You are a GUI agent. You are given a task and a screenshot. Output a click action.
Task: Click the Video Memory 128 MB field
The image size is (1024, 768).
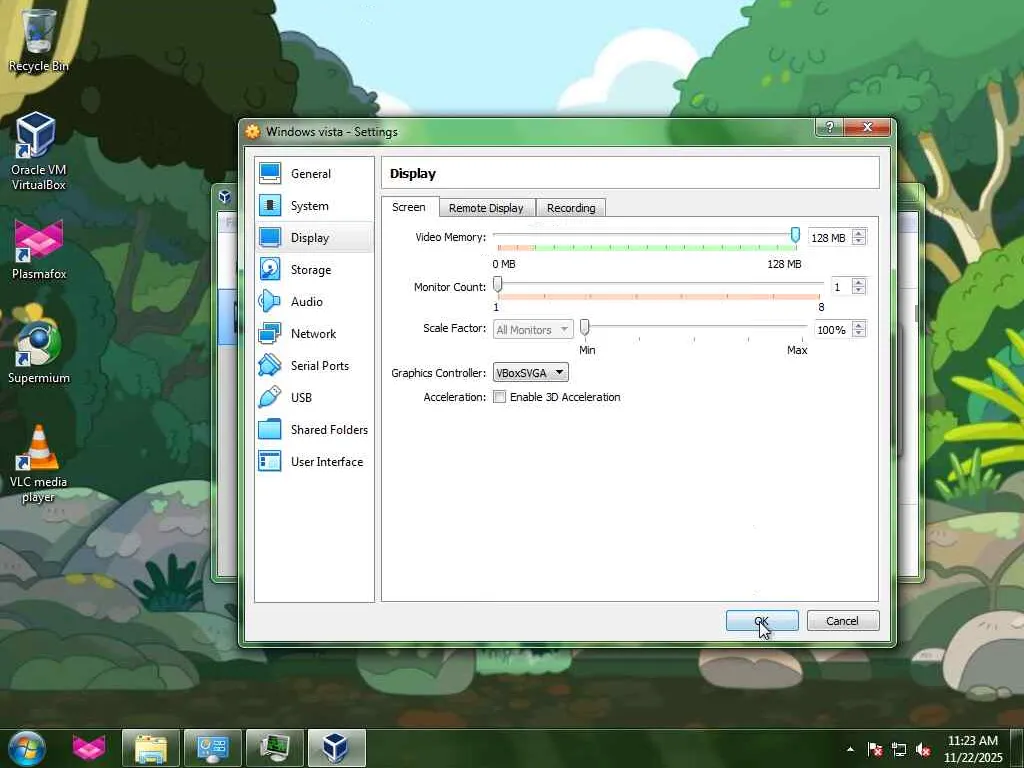coord(831,238)
